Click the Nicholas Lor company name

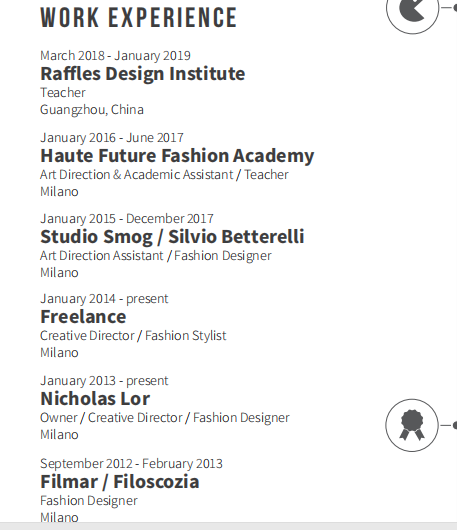point(95,399)
